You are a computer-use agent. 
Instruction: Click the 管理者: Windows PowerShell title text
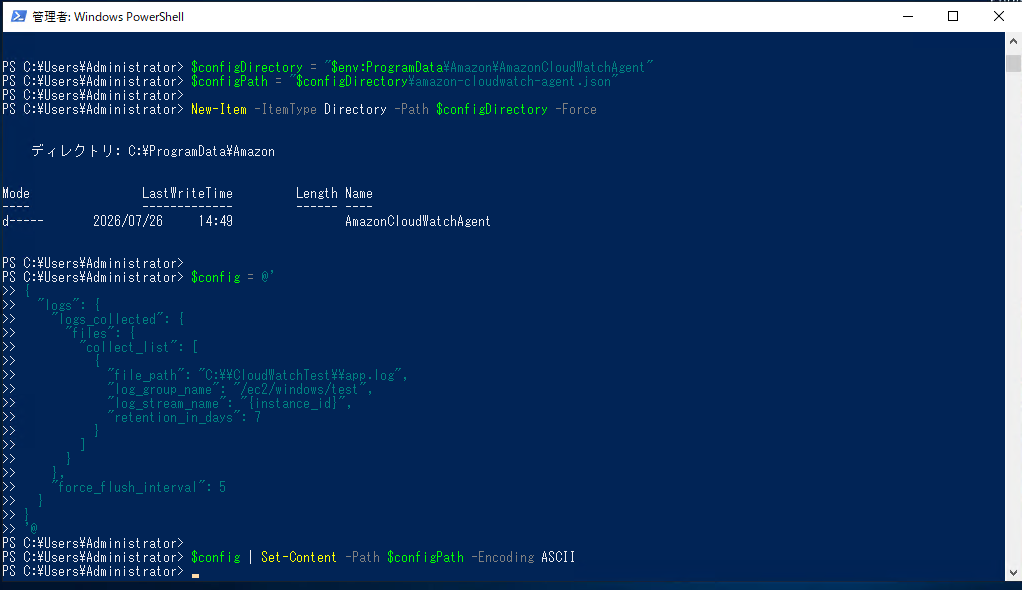(x=108, y=17)
